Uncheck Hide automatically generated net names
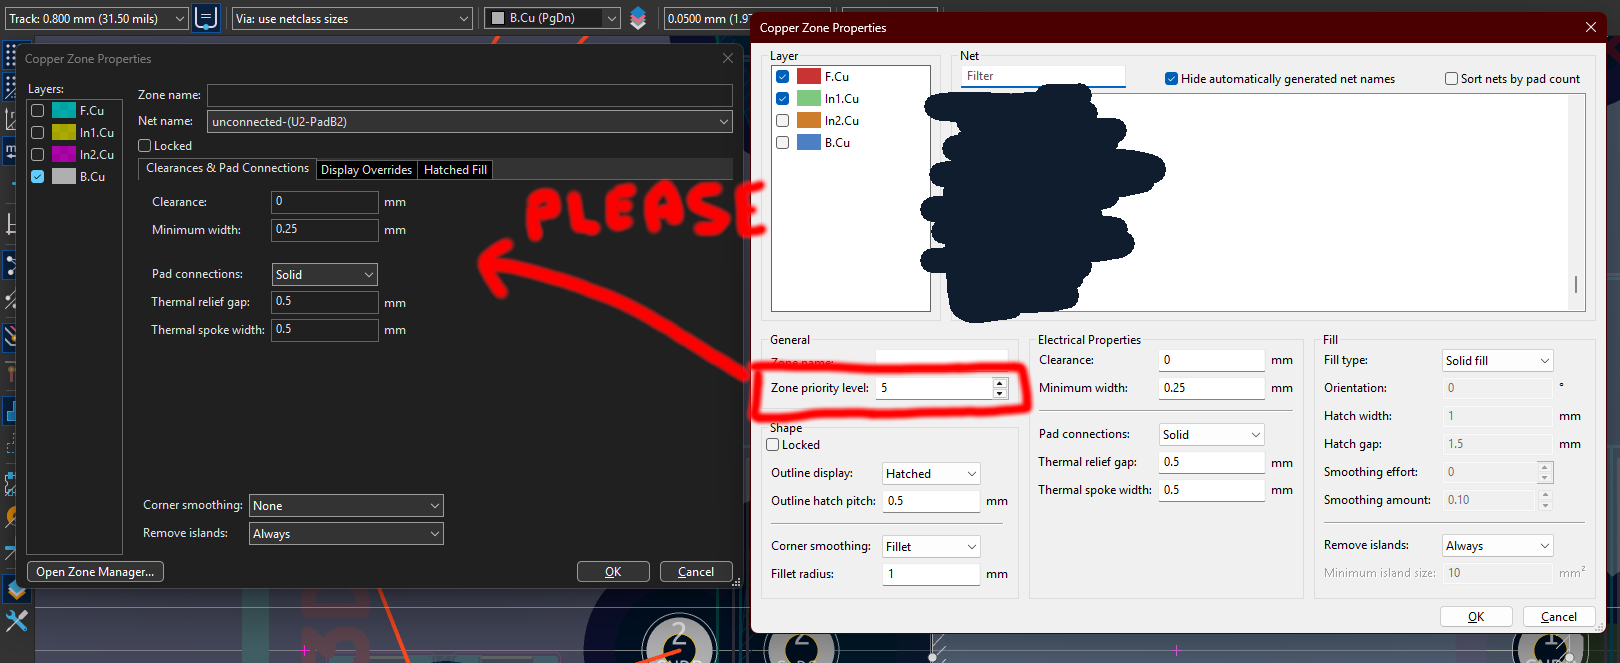This screenshot has width=1620, height=663. (x=1171, y=78)
